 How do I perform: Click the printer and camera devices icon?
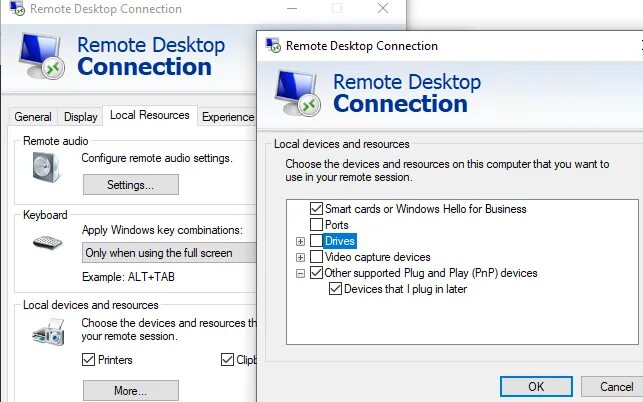pos(48,331)
